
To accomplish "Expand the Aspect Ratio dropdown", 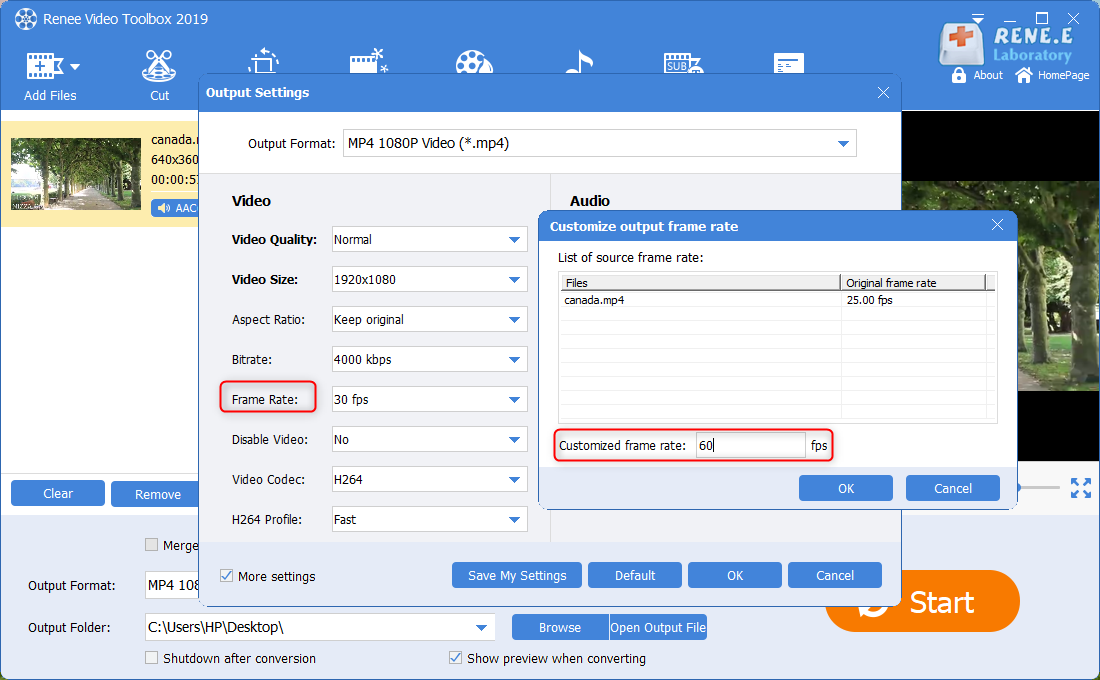I will (x=514, y=319).
